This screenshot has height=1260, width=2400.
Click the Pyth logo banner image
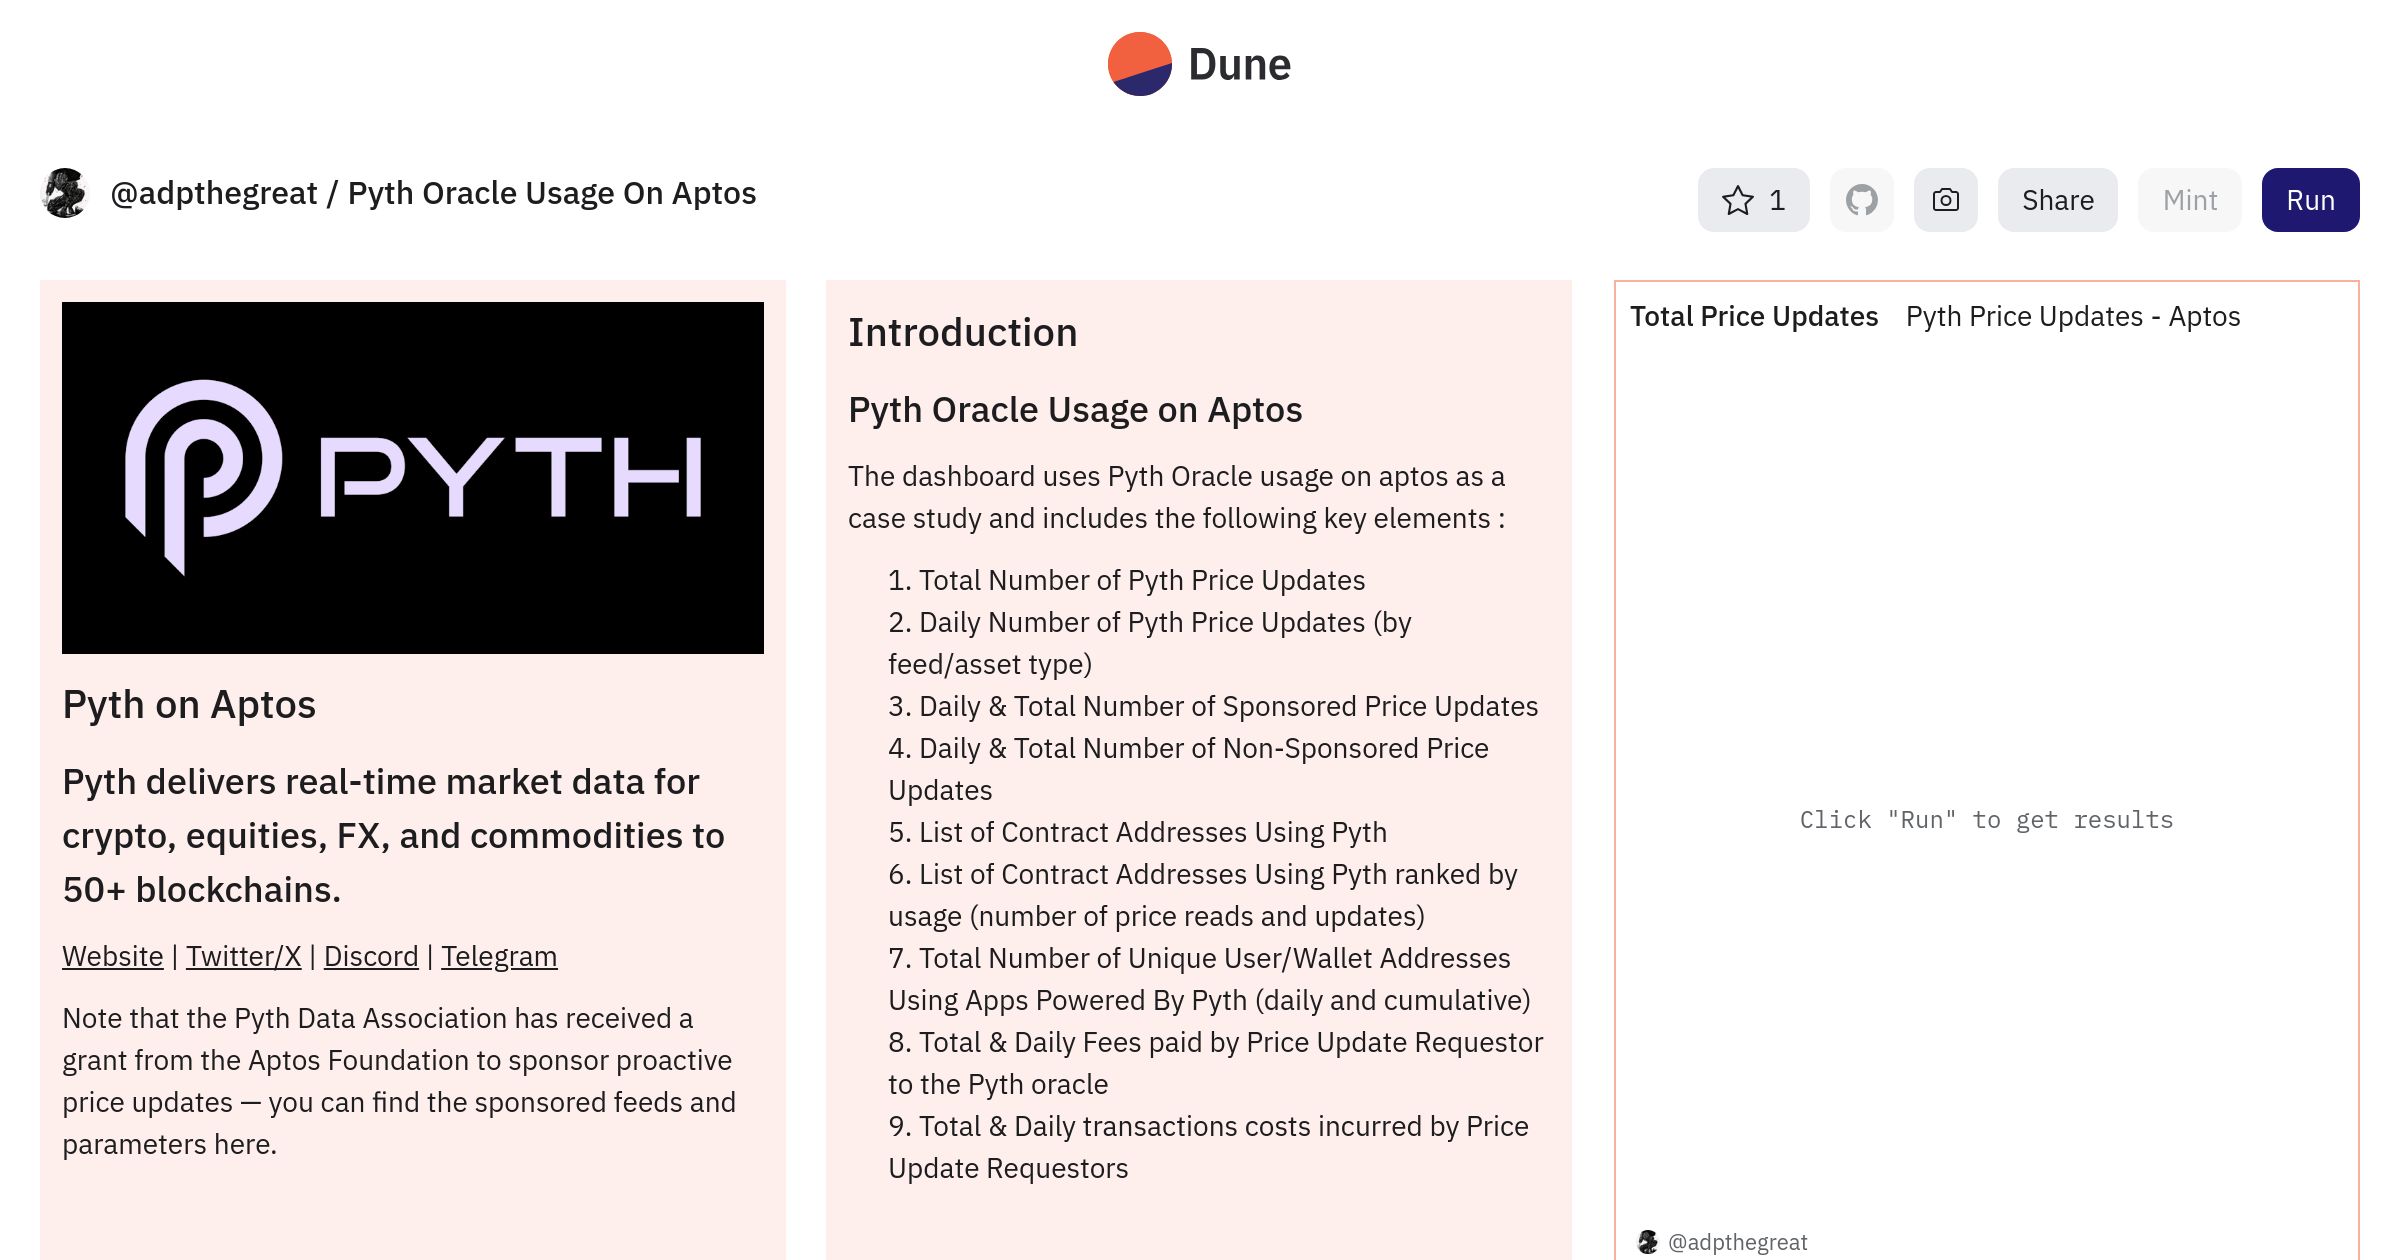tap(413, 477)
